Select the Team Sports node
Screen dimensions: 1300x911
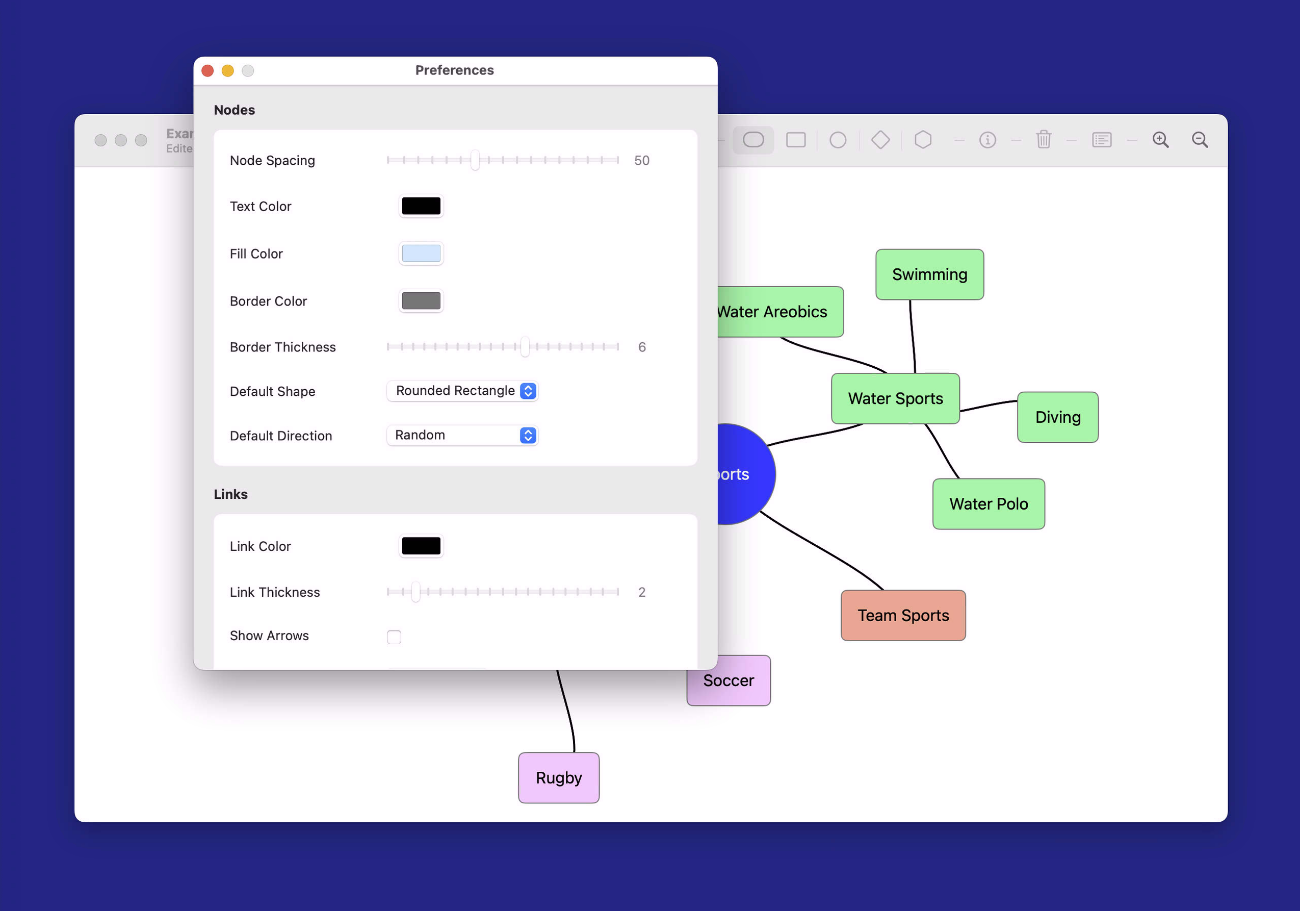903,615
